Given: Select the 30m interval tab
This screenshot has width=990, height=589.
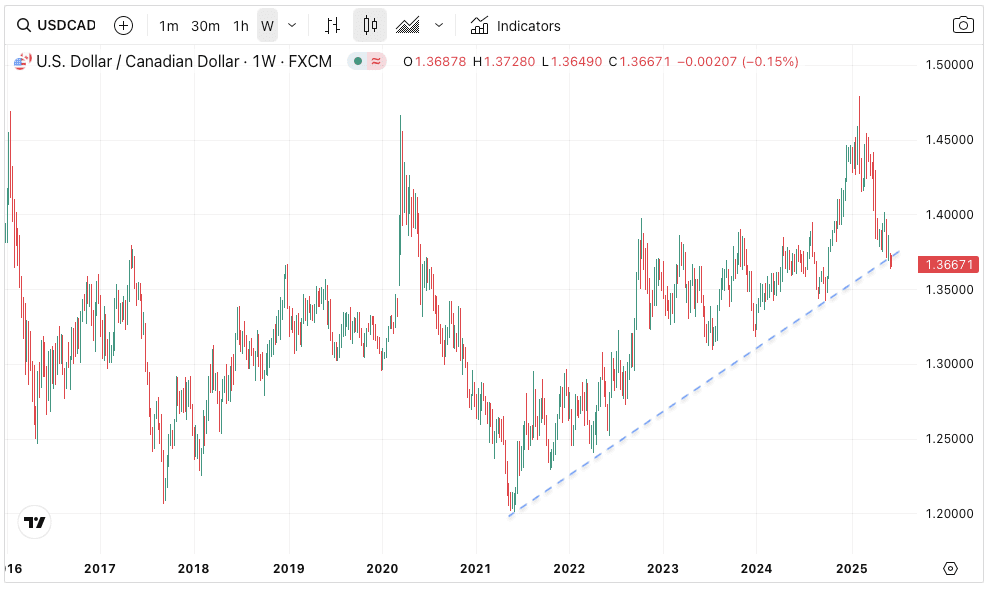Looking at the screenshot, I should (205, 26).
